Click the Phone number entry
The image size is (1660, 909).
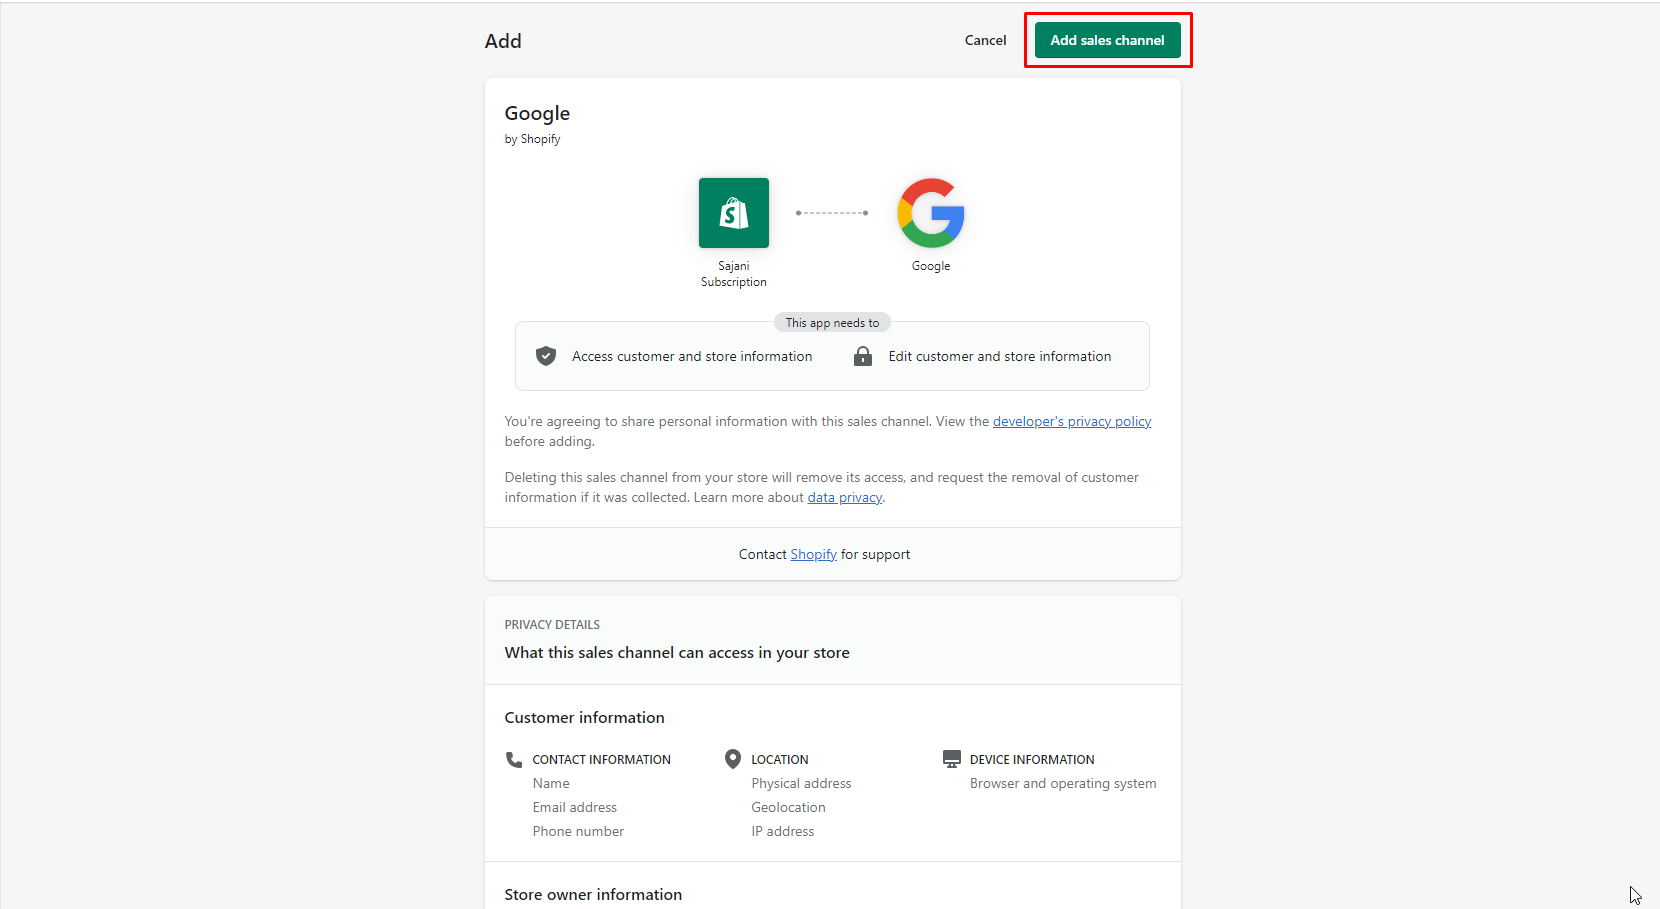578,831
